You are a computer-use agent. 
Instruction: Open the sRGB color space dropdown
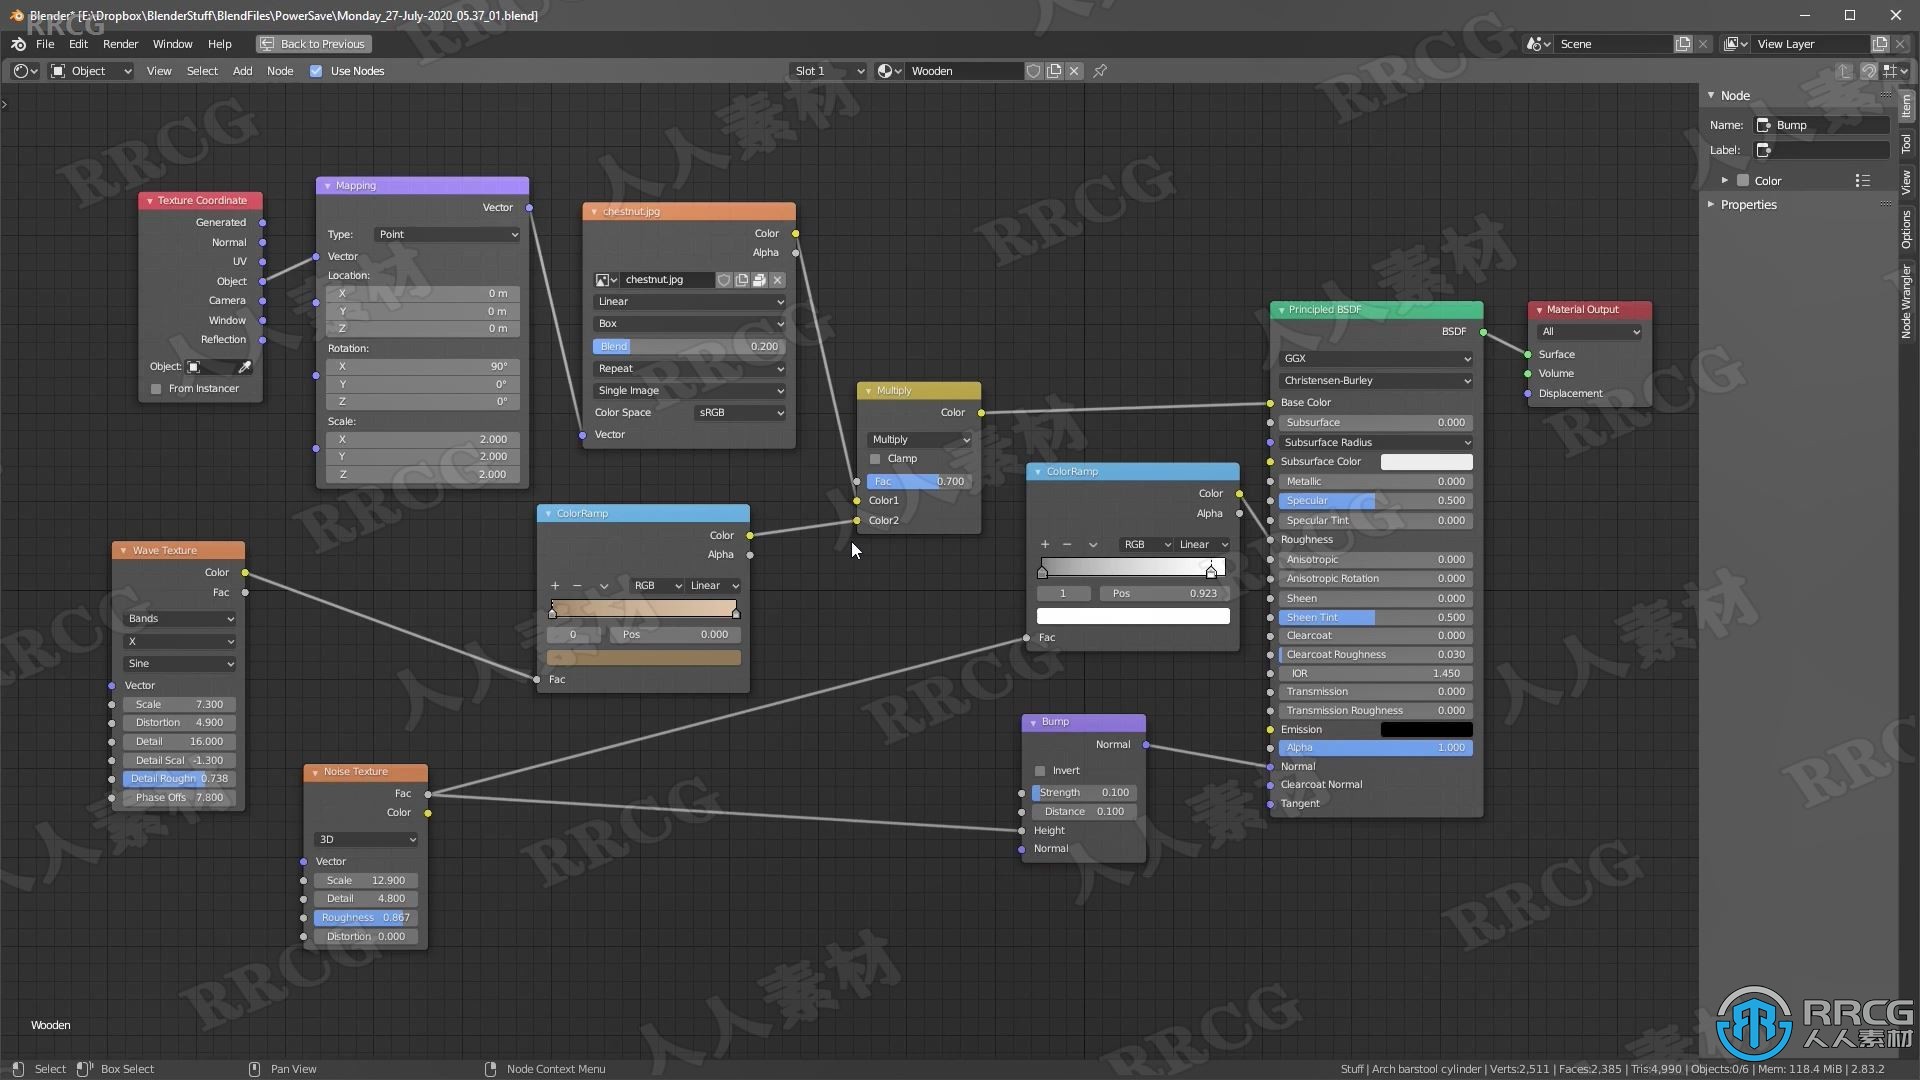click(x=739, y=413)
